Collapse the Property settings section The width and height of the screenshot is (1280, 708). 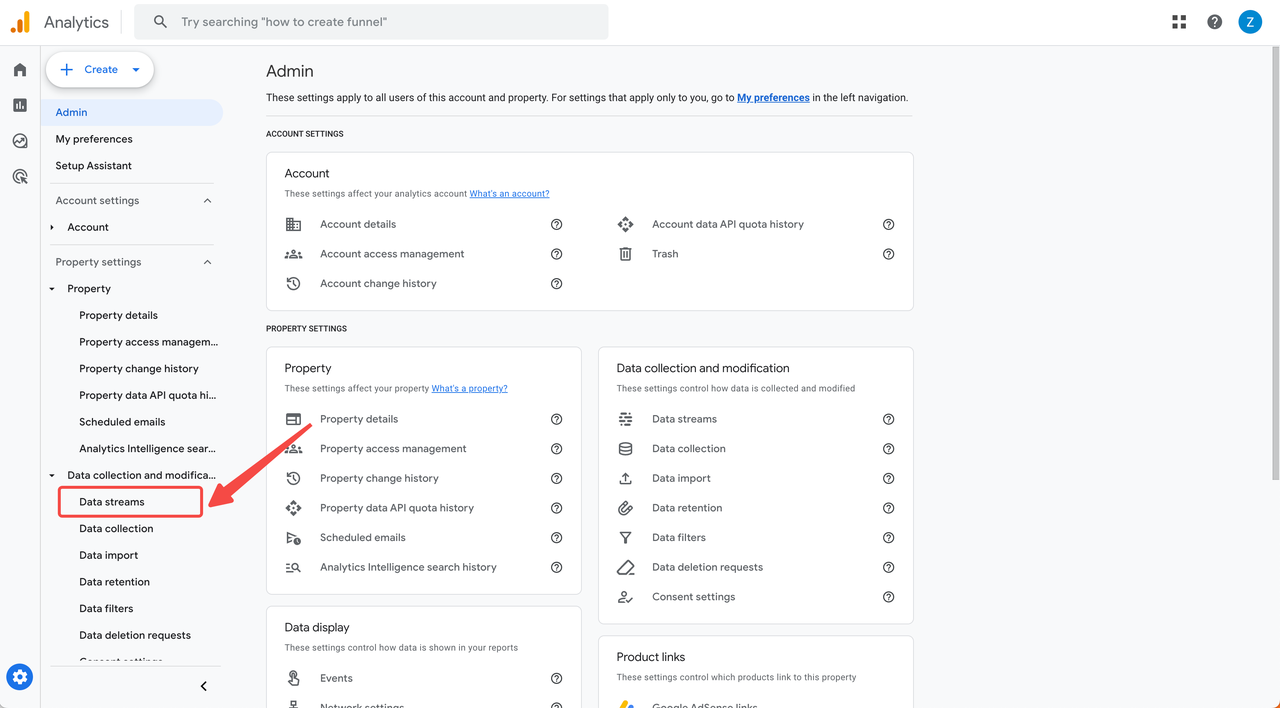click(x=207, y=262)
